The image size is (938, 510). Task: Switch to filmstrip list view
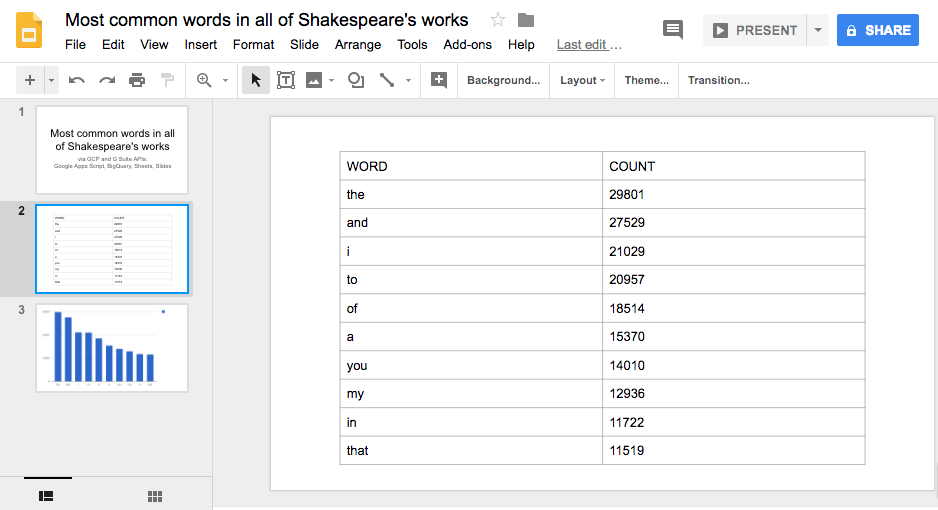click(46, 495)
